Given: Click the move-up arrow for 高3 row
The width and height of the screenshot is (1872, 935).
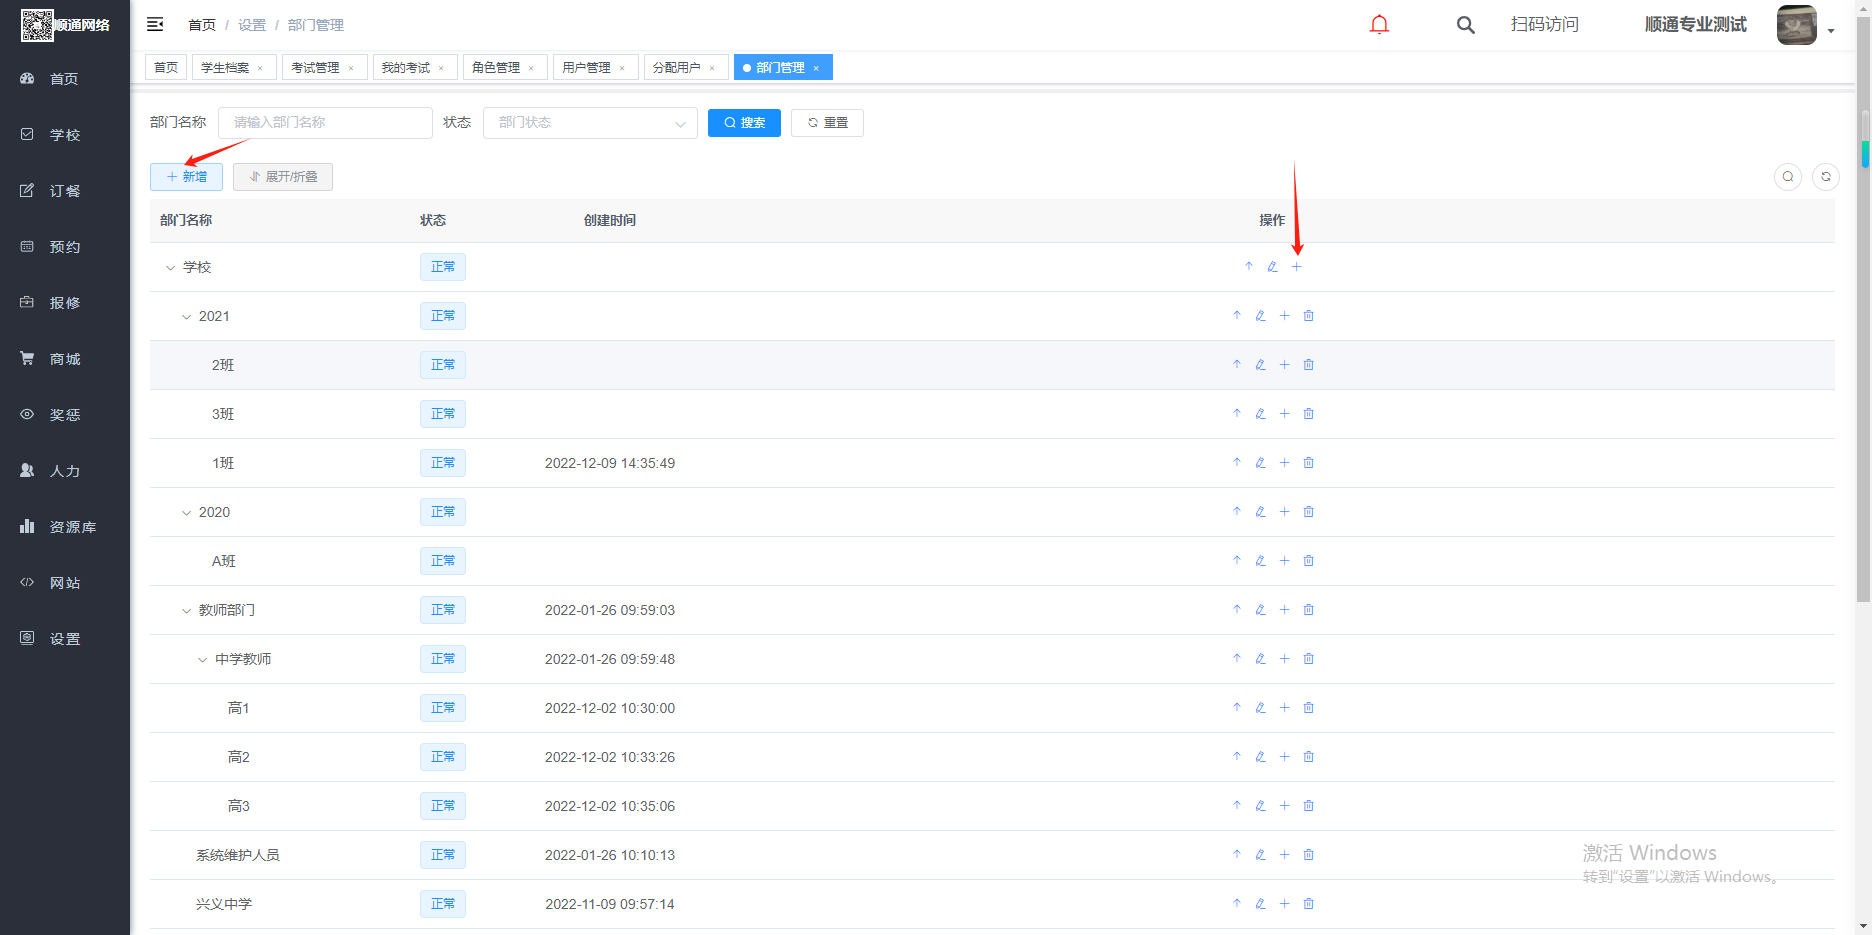Looking at the screenshot, I should point(1236,806).
